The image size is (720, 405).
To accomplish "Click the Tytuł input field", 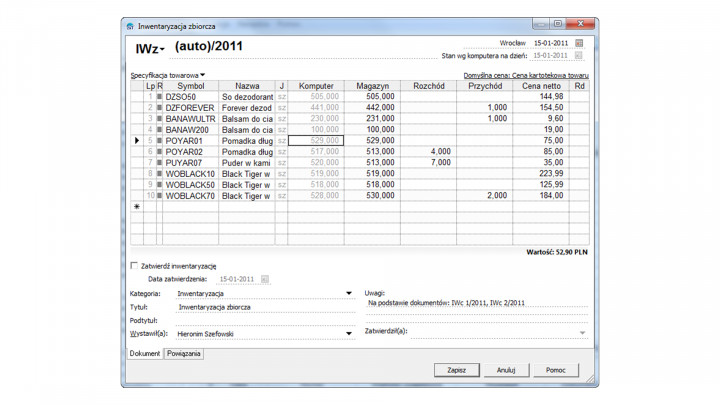I will point(265,307).
